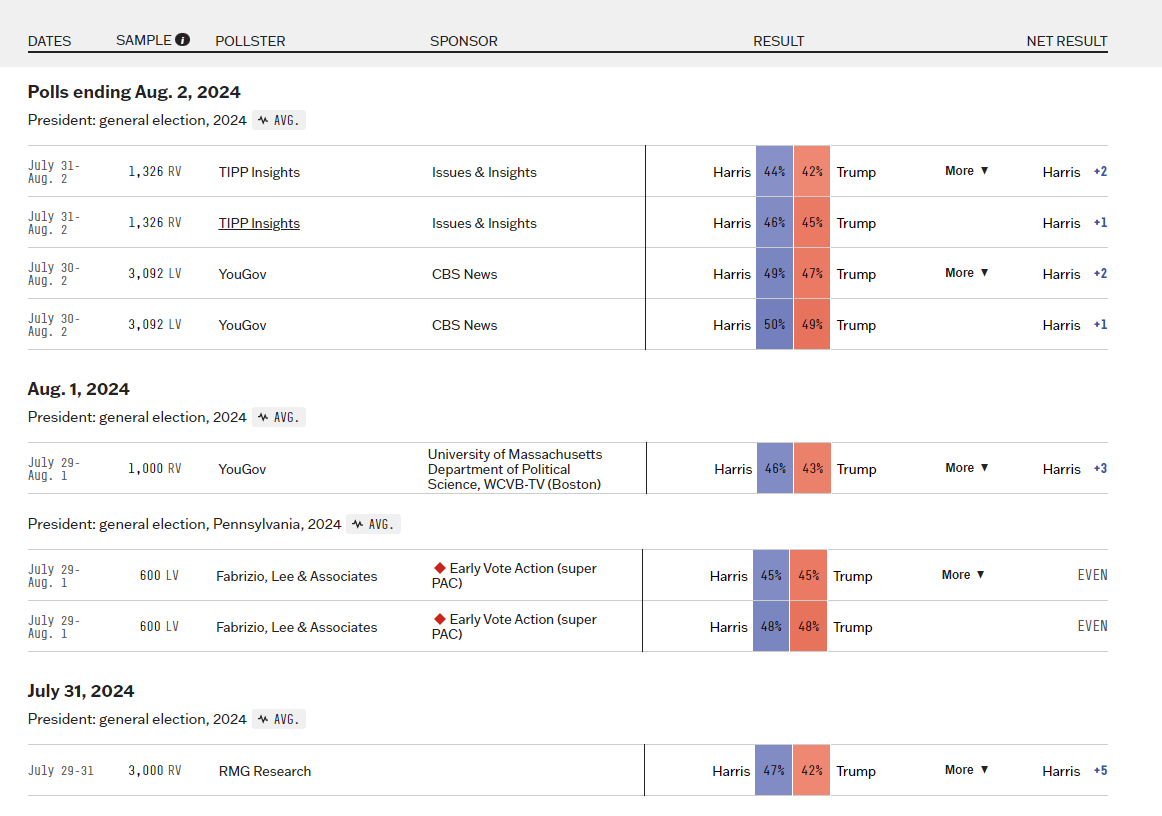The height and width of the screenshot is (816, 1162).
Task: Click RESULT column header
Action: [x=778, y=41]
